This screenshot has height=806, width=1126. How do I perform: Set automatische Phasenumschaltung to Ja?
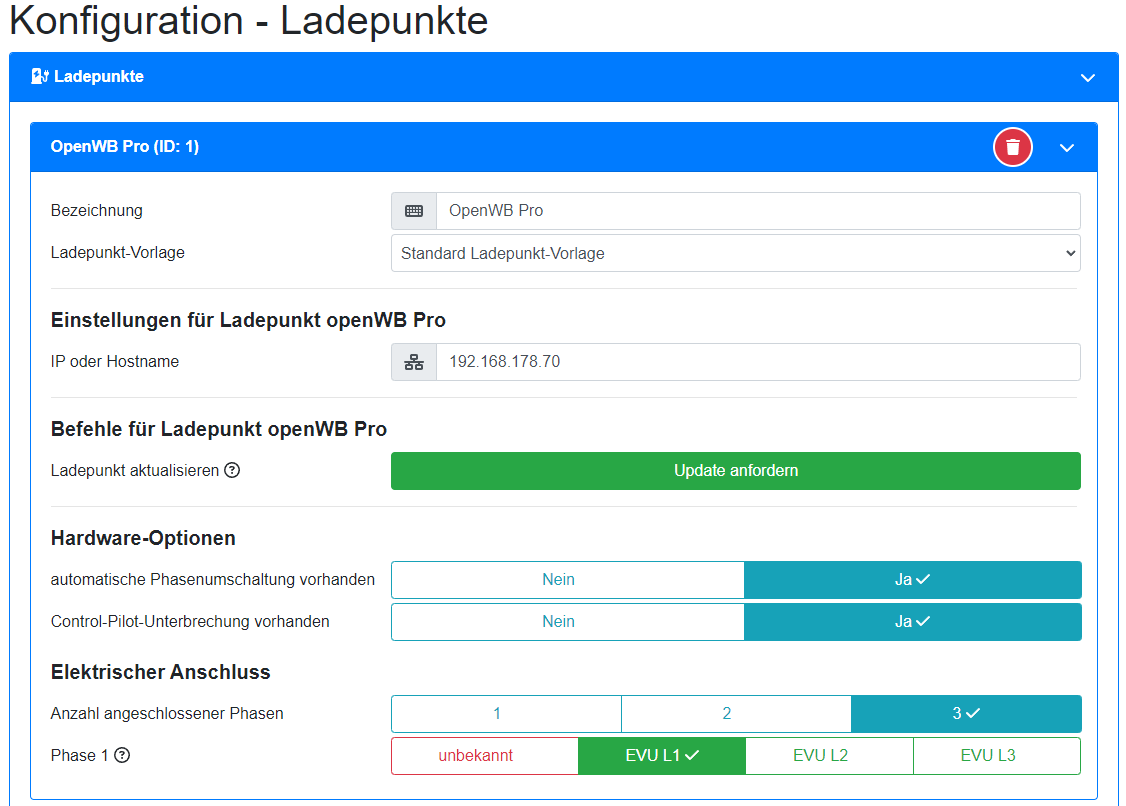pyautogui.click(x=912, y=580)
